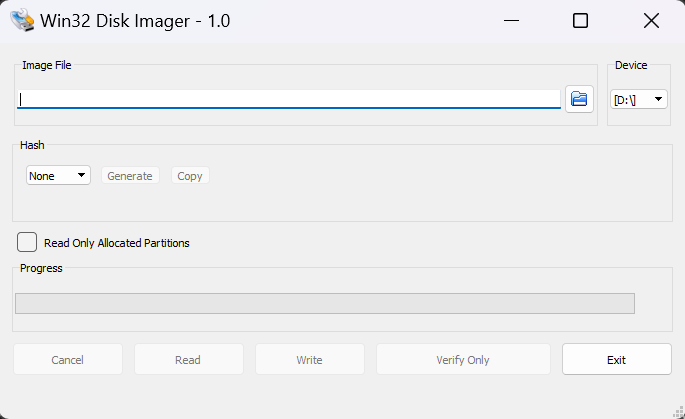This screenshot has height=419, width=685.
Task: Click the Write button
Action: click(x=309, y=359)
